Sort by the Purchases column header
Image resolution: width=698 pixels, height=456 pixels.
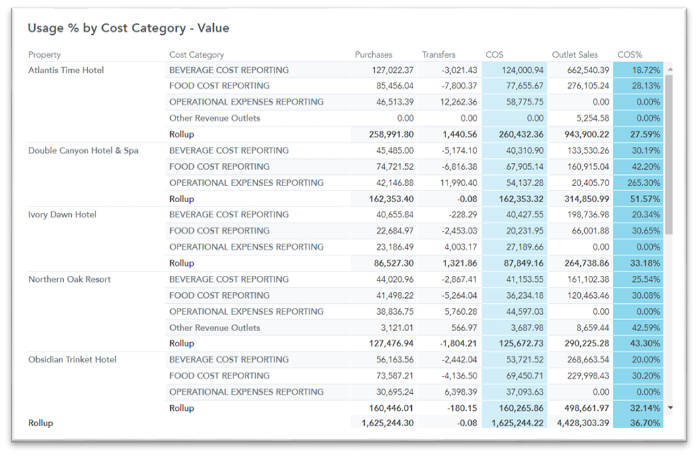[x=373, y=55]
